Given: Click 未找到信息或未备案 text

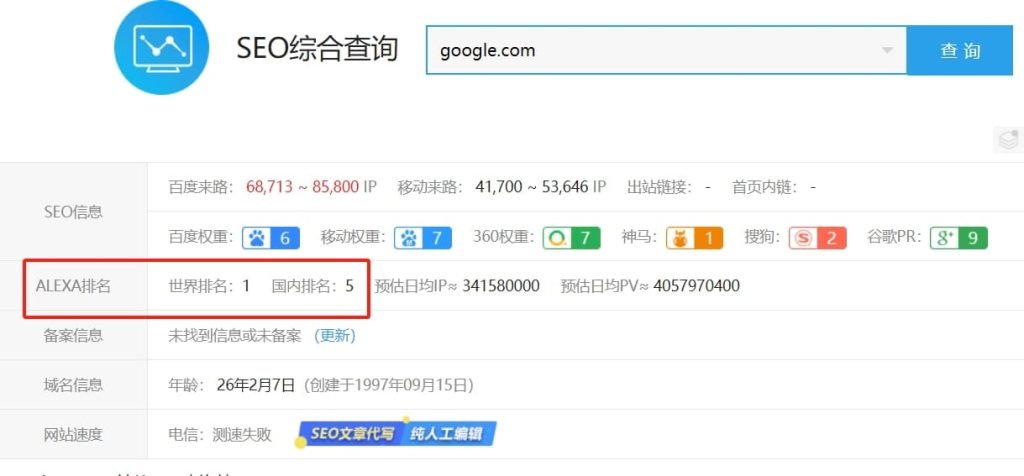Looking at the screenshot, I should (x=235, y=336).
